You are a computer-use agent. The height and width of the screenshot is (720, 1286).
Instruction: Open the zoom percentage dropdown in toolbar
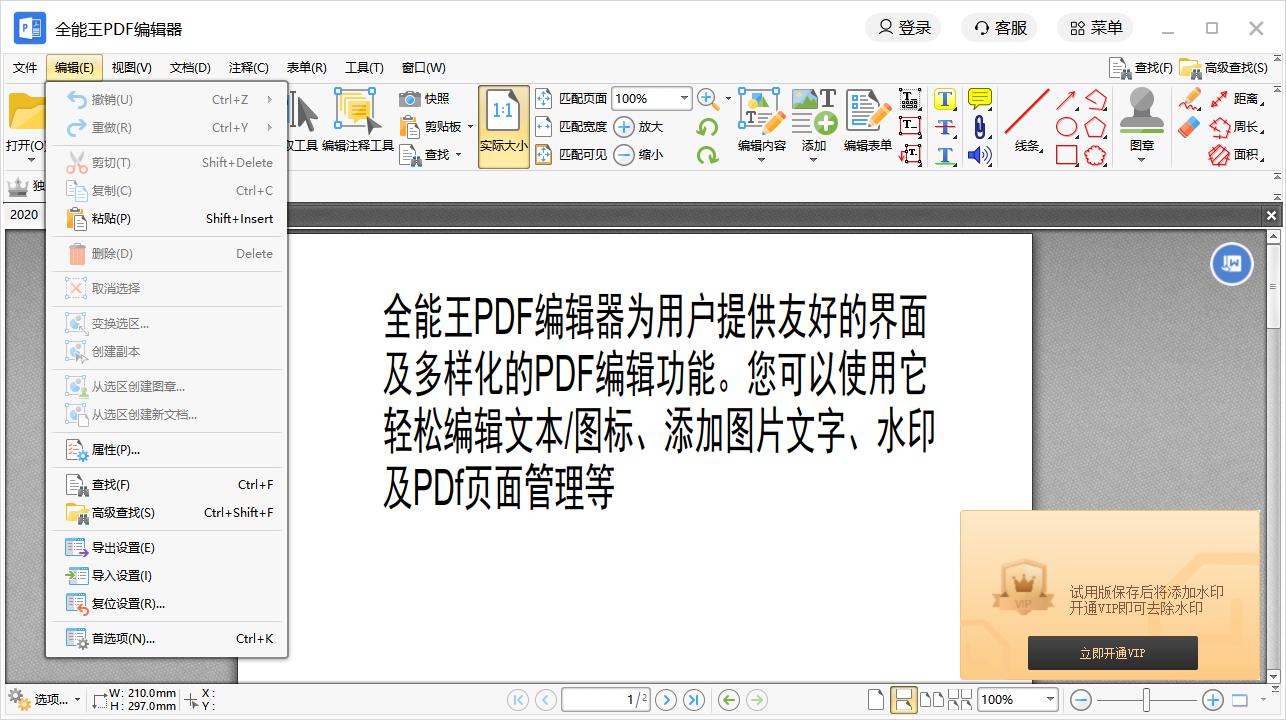coord(684,98)
